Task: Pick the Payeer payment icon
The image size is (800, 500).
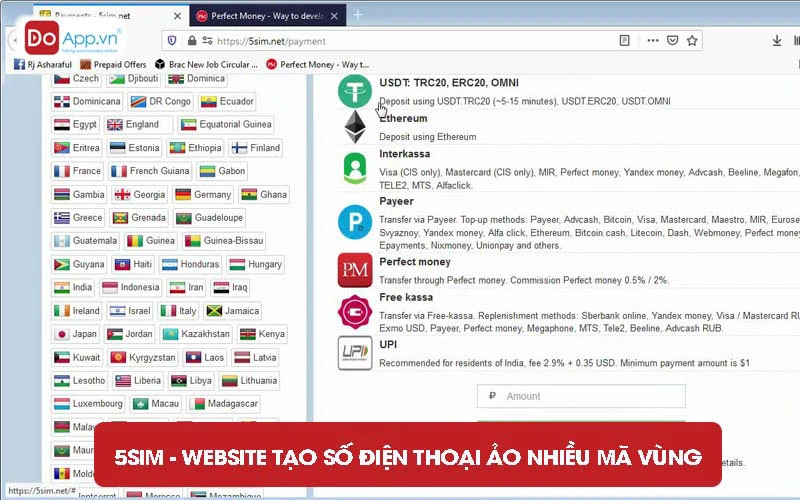Action: tap(355, 222)
